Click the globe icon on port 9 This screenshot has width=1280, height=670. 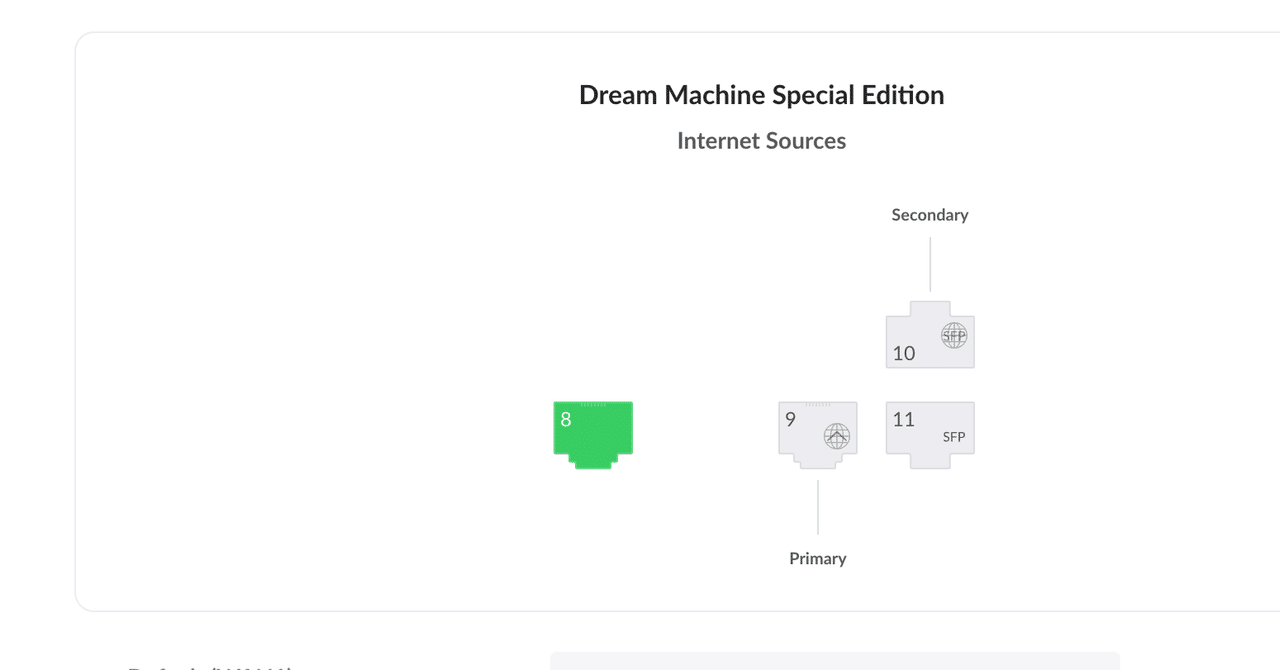[x=837, y=434]
